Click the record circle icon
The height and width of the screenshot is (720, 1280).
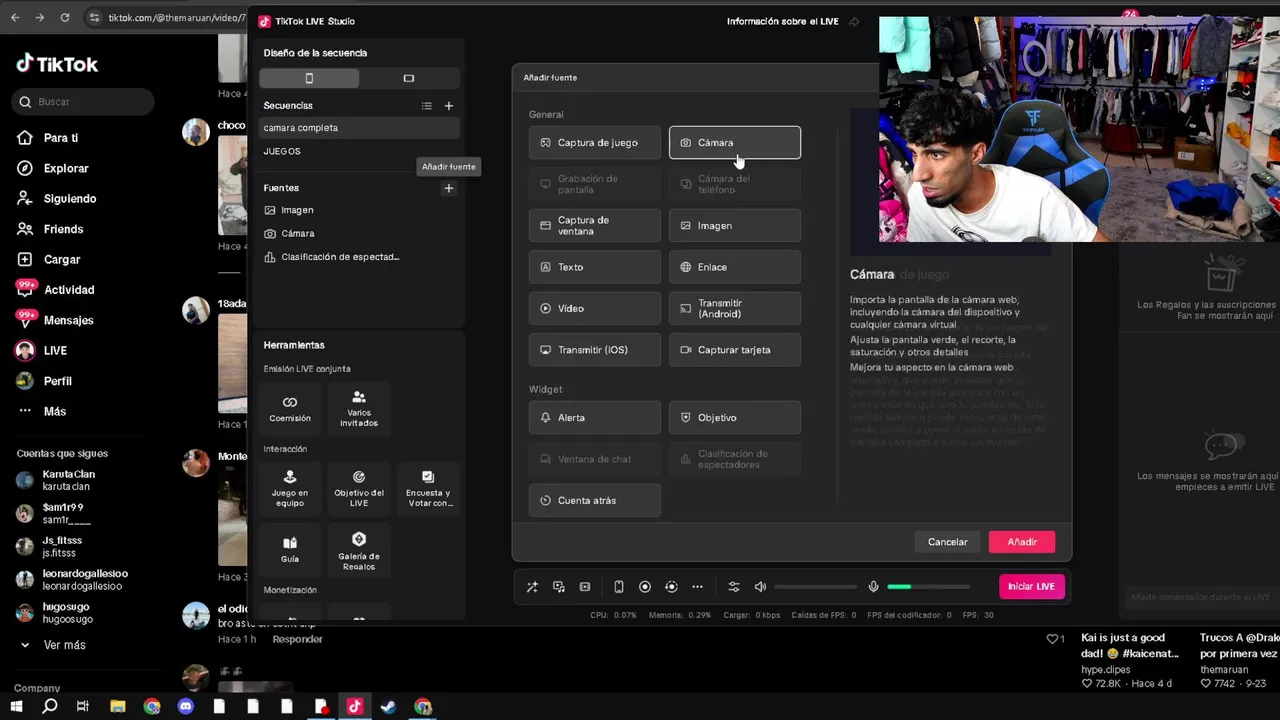[x=645, y=587]
